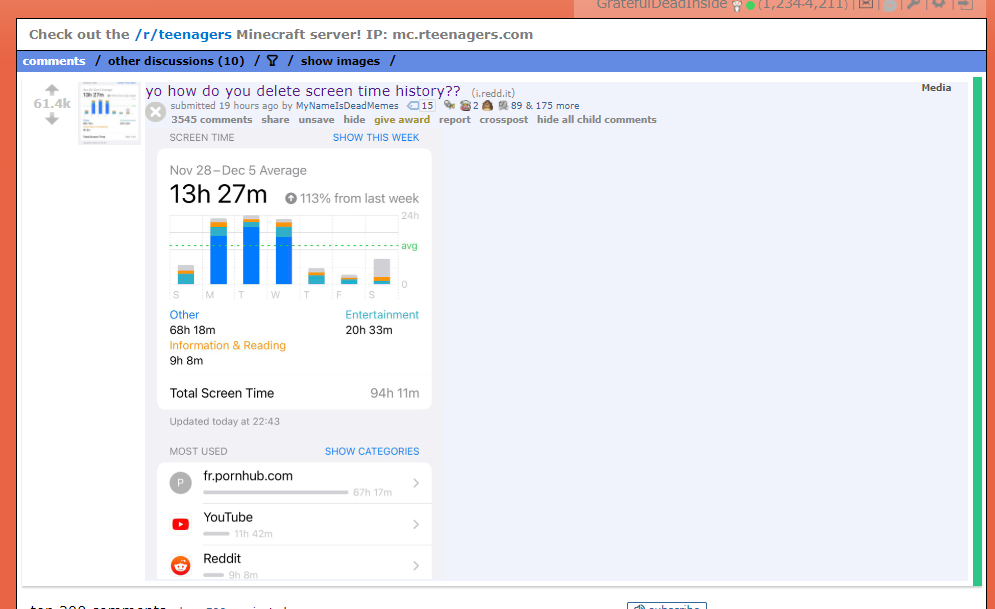
Task: Click the 94h 11m total value
Action: tap(395, 393)
